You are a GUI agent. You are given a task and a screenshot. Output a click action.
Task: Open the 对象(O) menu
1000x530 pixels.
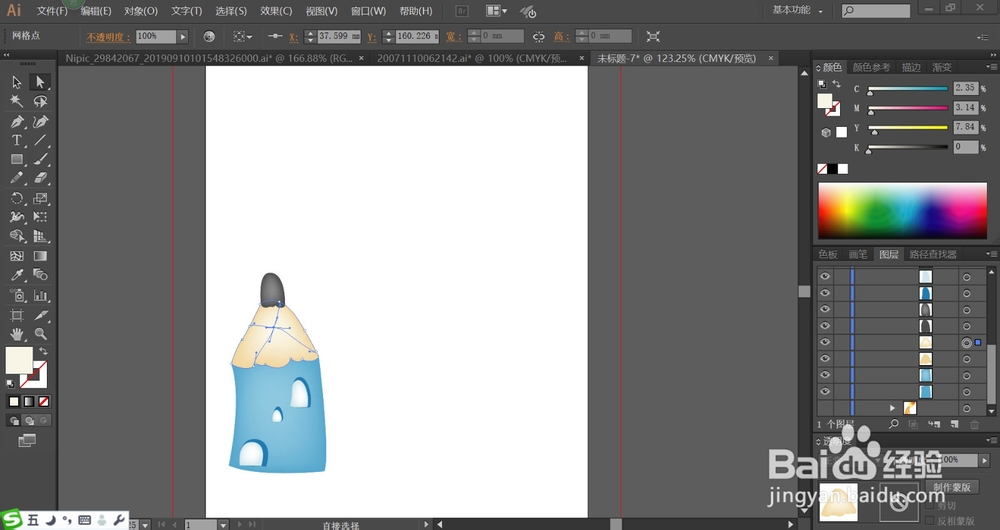[x=141, y=11]
